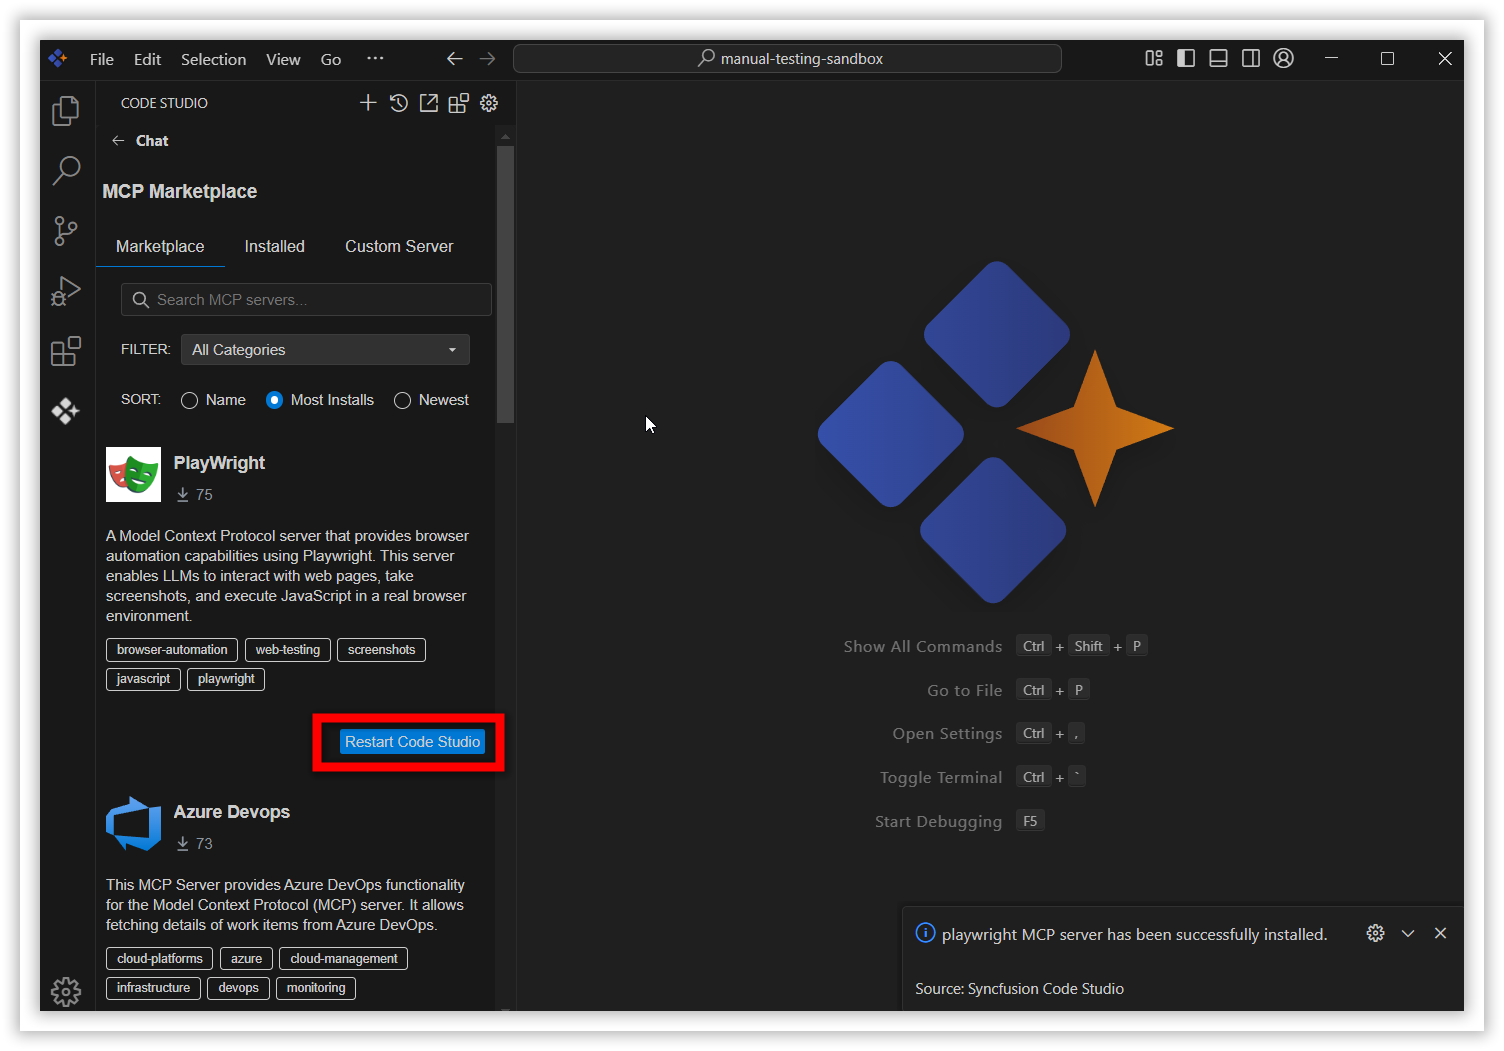Click the Azure Devops server logo

(x=133, y=823)
